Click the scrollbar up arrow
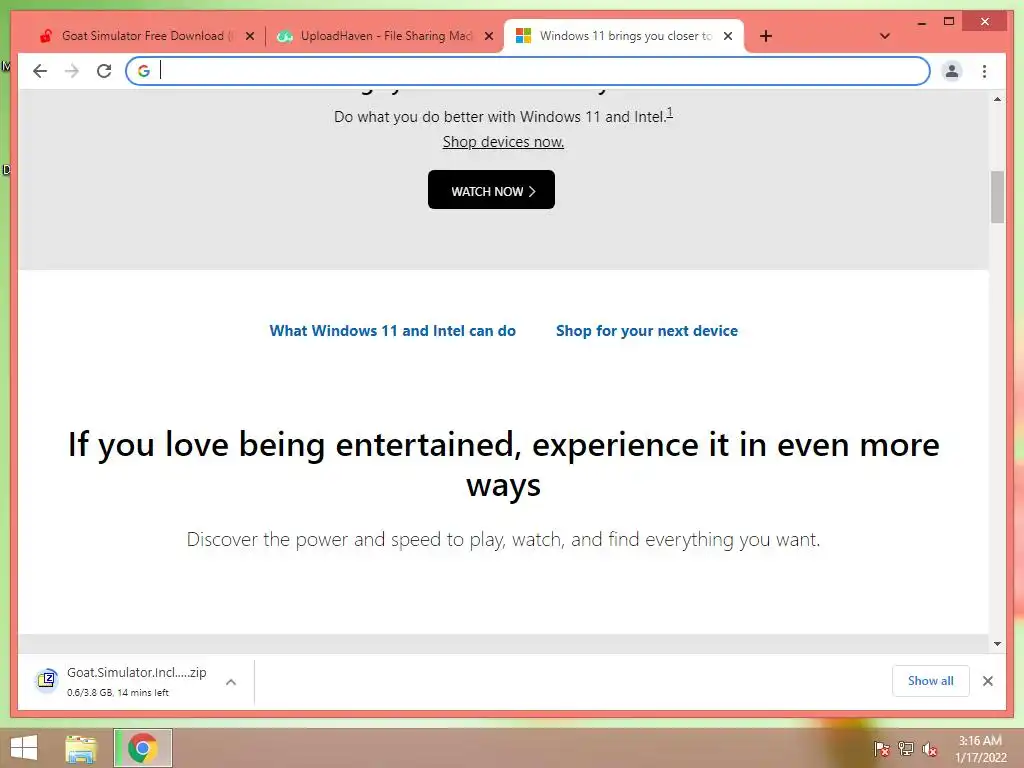This screenshot has width=1024, height=768. (x=997, y=99)
